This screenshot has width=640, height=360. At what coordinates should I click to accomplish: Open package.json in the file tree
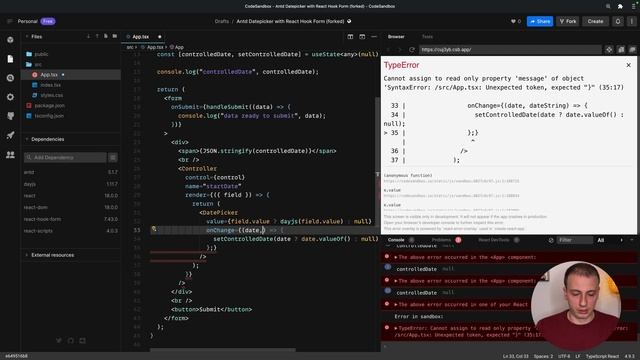[x=49, y=106]
